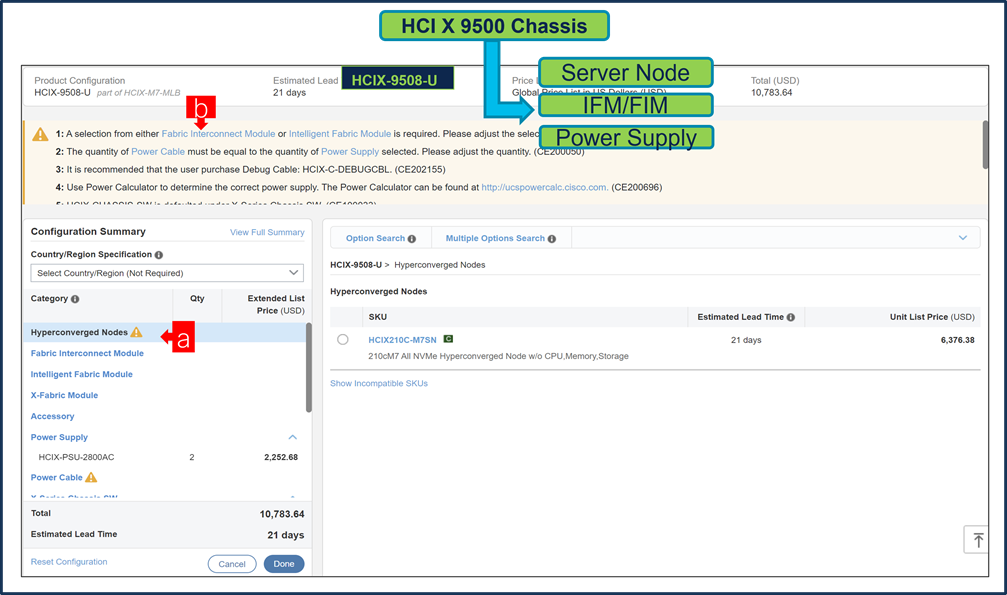Click View Full Summary link
Screen dimensions: 1007x595
tap(267, 233)
